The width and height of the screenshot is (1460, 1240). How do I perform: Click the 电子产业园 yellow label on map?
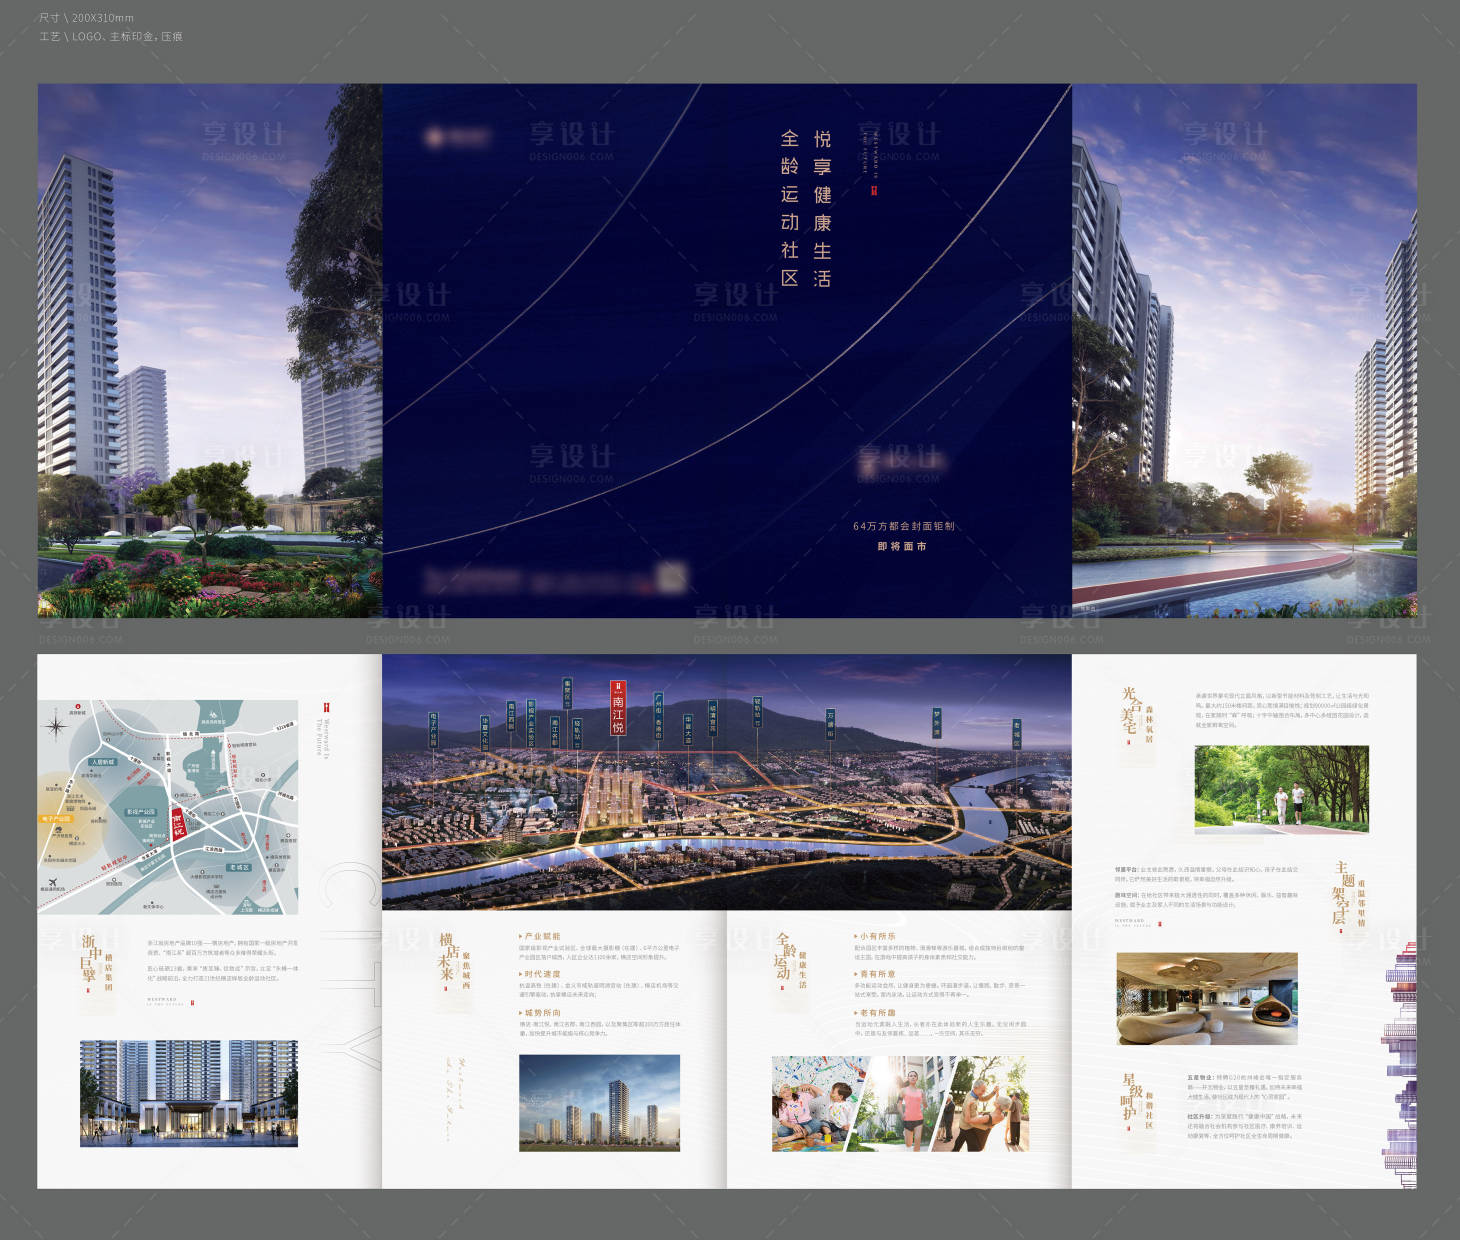click(x=57, y=819)
